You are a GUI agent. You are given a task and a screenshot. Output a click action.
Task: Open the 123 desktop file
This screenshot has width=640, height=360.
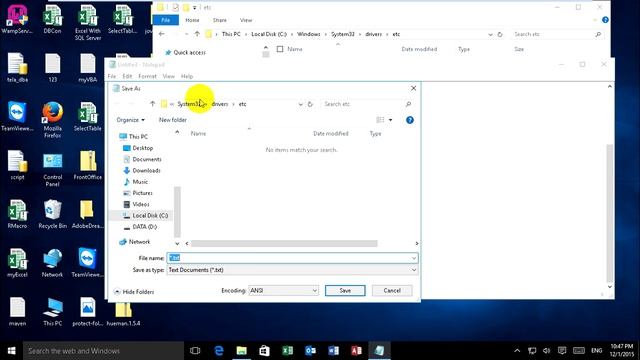(x=52, y=68)
